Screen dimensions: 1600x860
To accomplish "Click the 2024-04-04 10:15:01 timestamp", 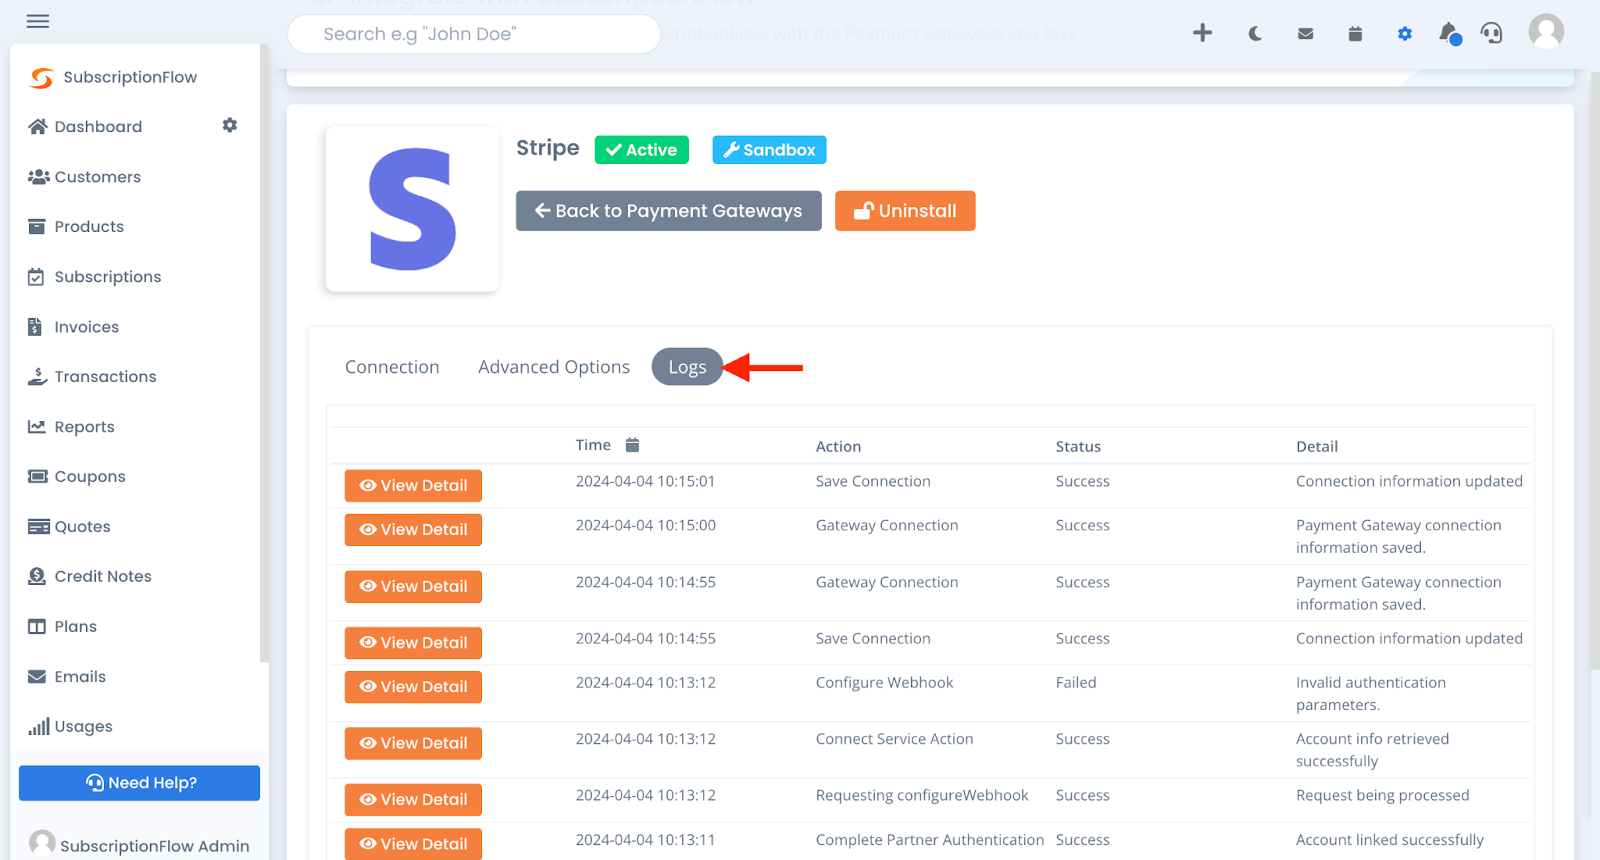I will click(x=645, y=482).
